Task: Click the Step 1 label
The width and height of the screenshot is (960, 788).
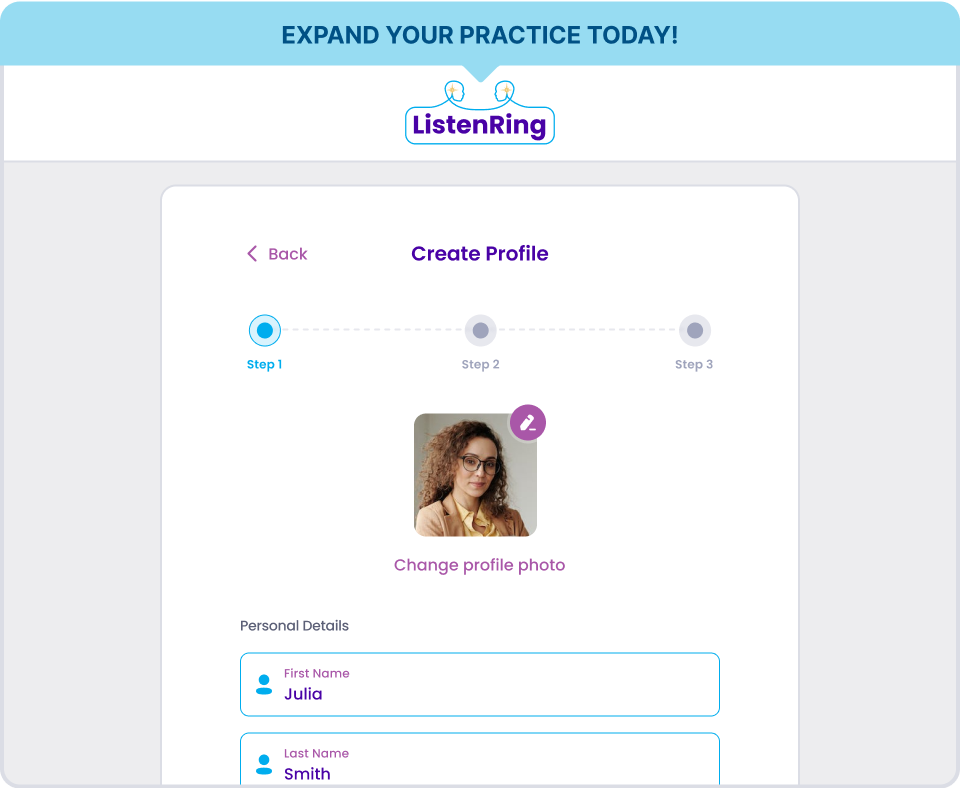Action: [264, 364]
